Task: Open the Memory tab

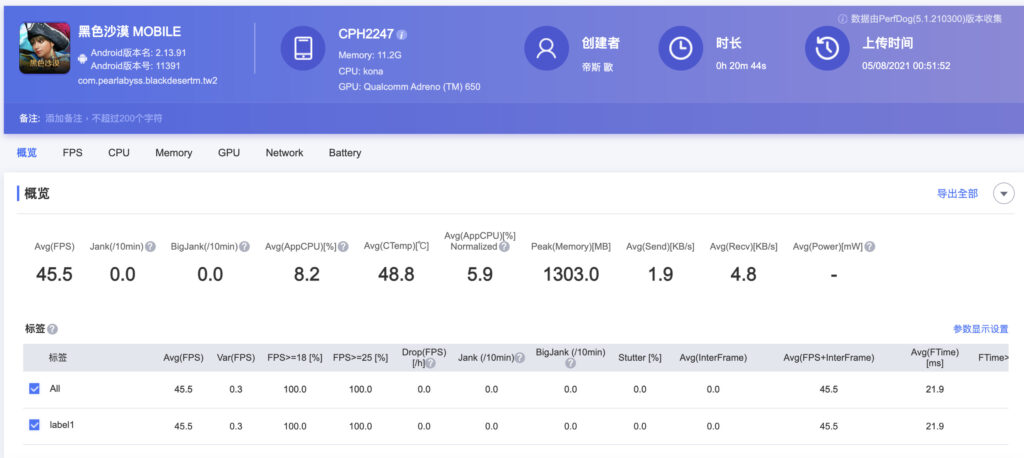Action: pyautogui.click(x=174, y=153)
